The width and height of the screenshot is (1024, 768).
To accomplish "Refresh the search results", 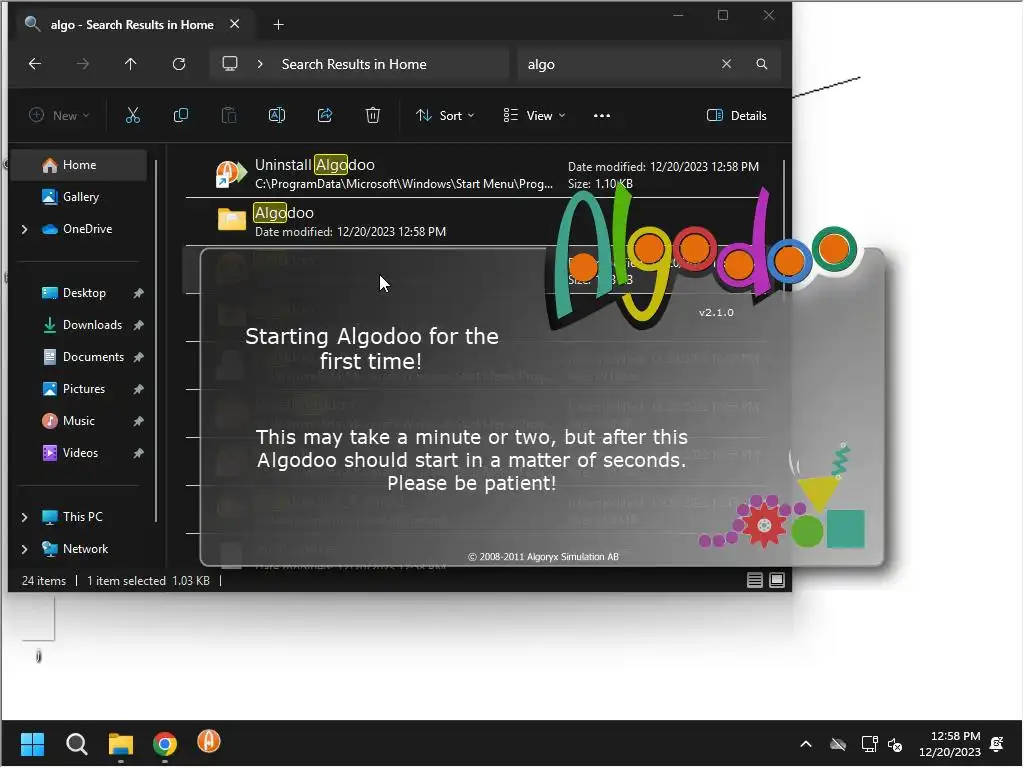I will (179, 64).
